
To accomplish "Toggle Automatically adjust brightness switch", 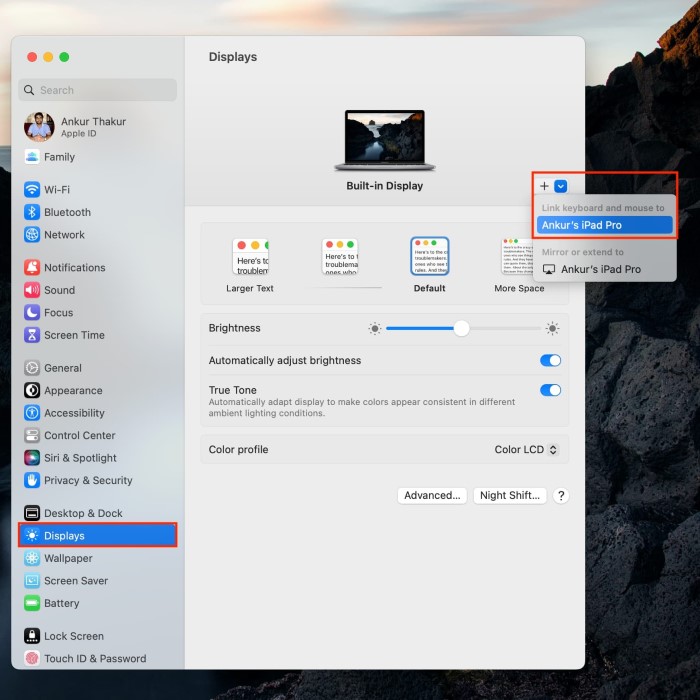I will pyautogui.click(x=550, y=360).
